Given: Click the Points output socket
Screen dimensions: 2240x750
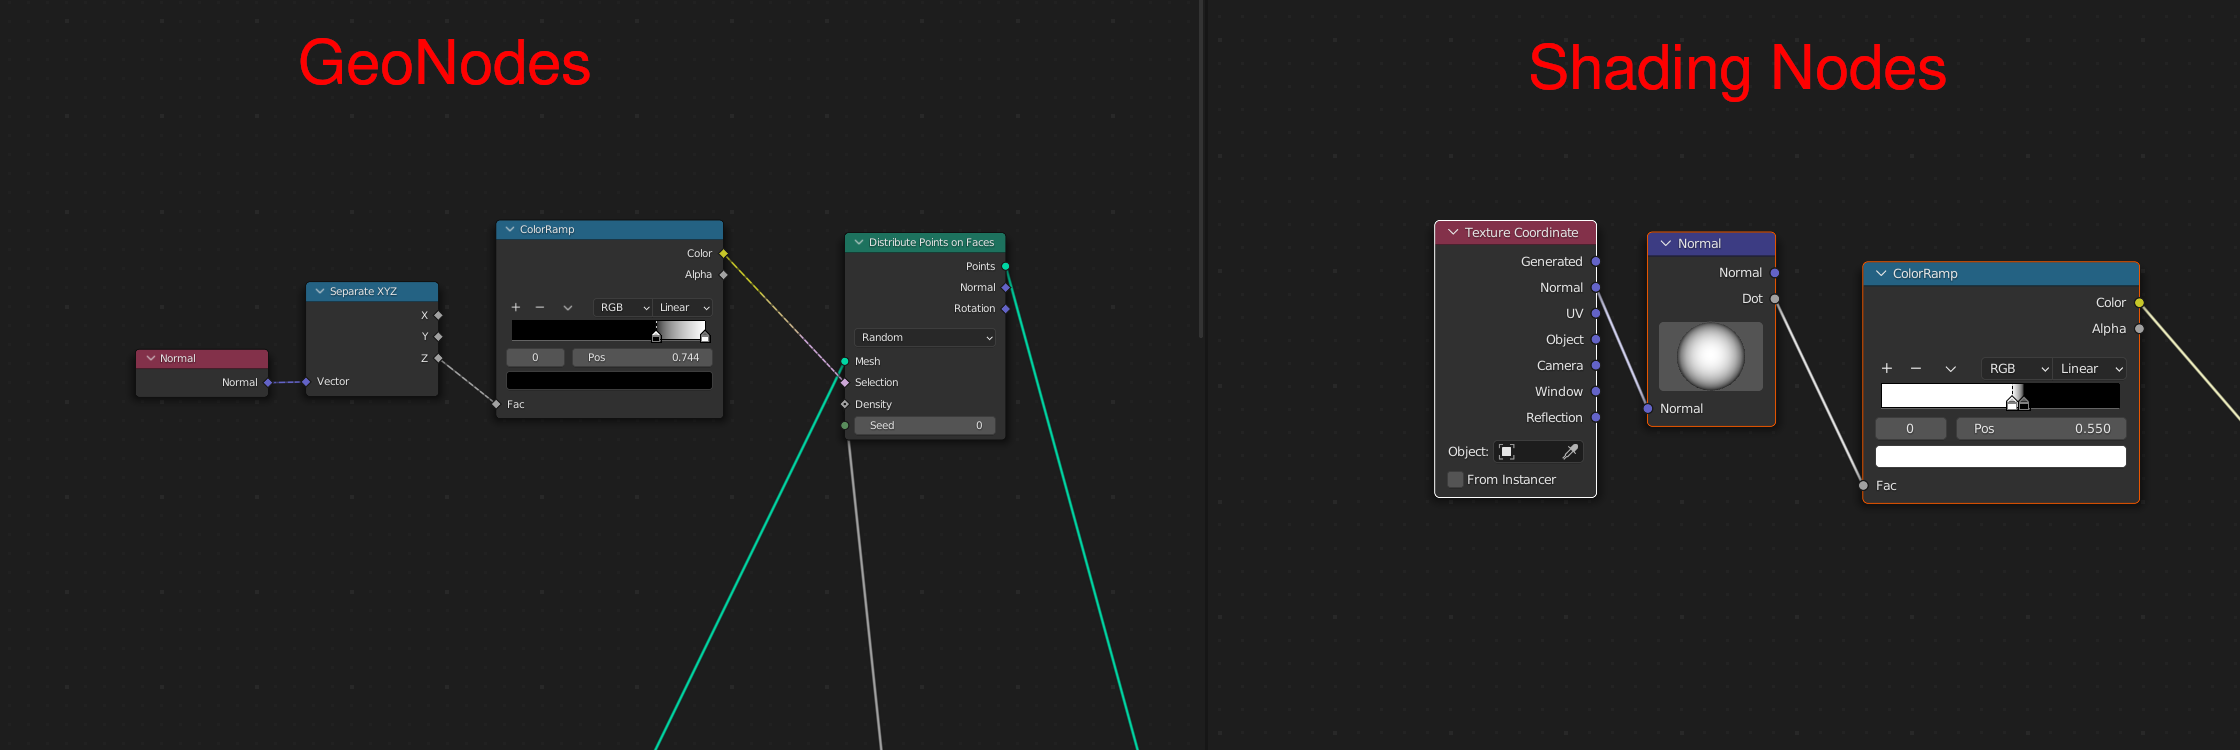Looking at the screenshot, I should 1005,267.
